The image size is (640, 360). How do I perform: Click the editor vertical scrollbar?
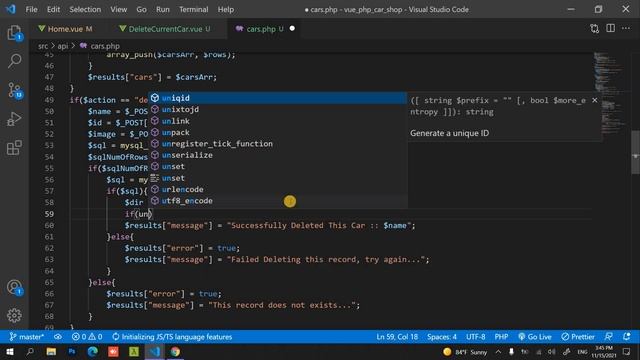[636, 152]
